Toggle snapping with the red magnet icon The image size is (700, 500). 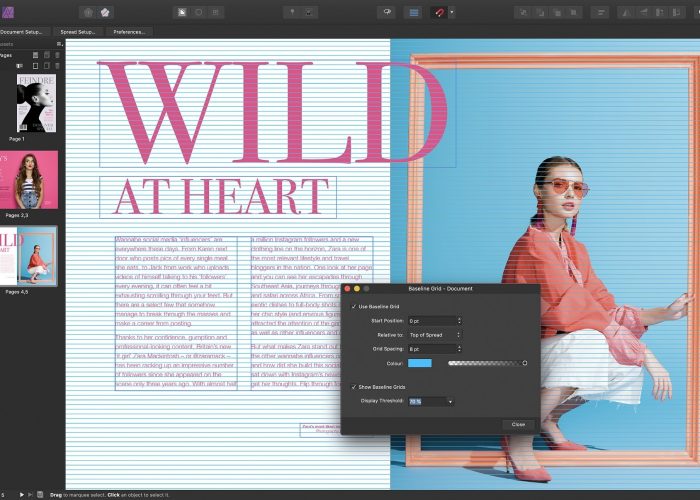coord(439,12)
